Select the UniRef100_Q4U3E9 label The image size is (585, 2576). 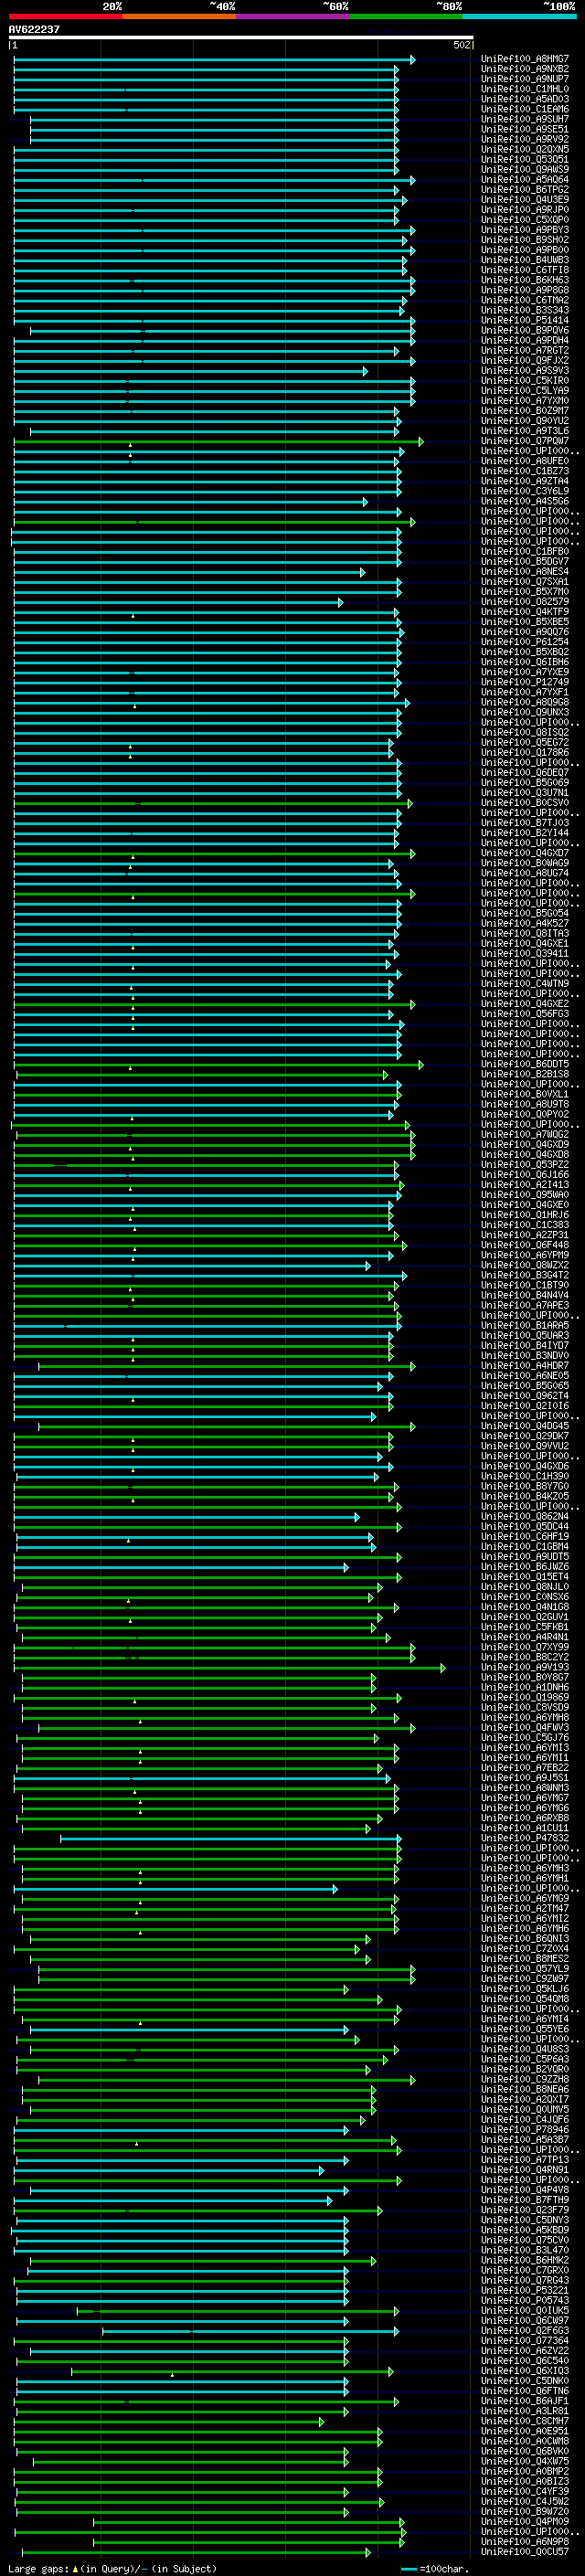click(x=525, y=200)
